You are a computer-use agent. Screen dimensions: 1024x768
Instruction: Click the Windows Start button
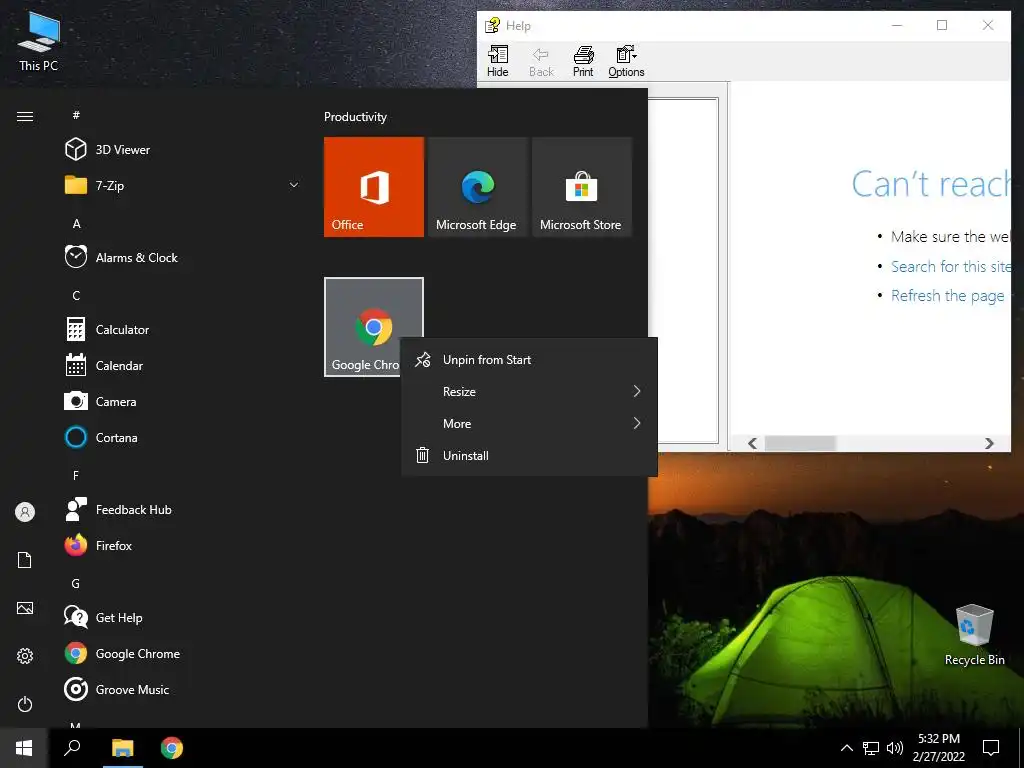[x=24, y=748]
